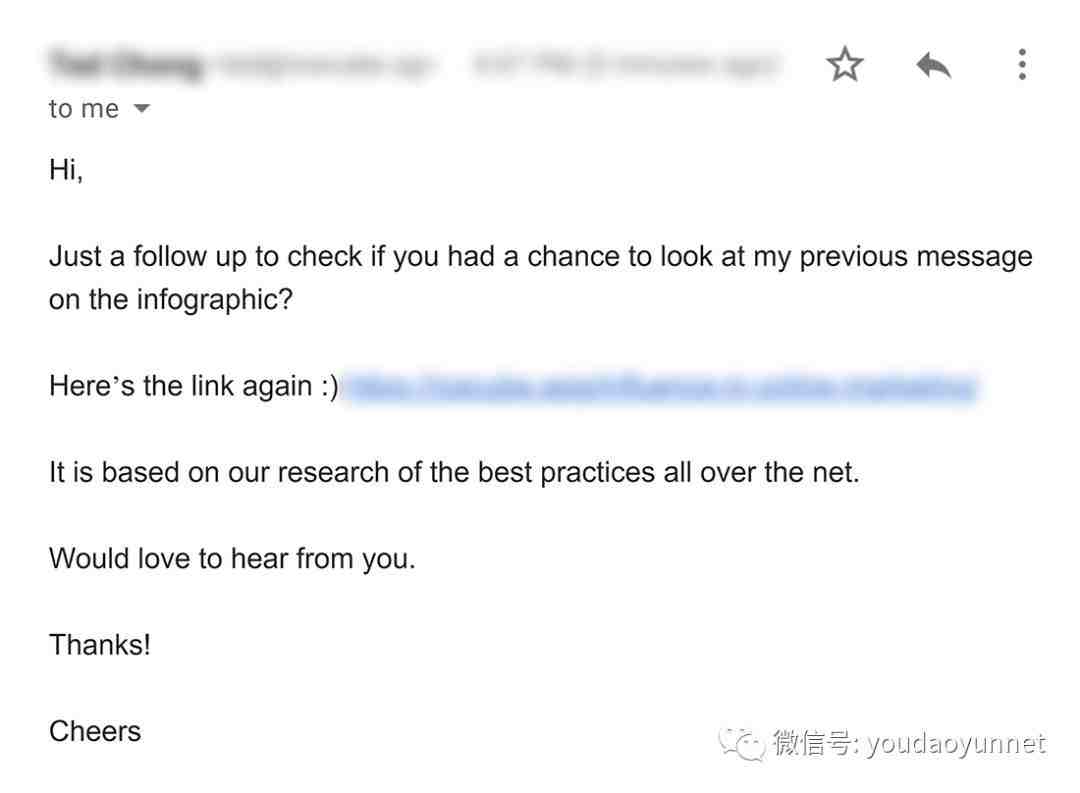Click the 'Here's the link again' text
This screenshot has width=1080, height=793.
tap(180, 386)
